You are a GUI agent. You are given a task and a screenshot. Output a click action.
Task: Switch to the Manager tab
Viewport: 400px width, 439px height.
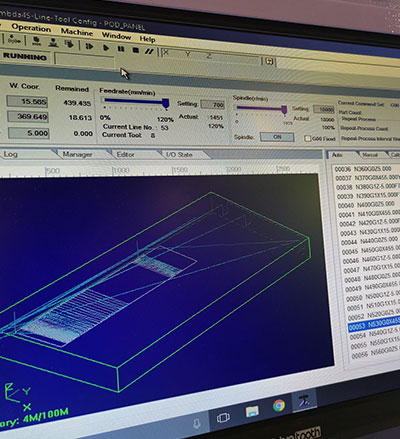point(77,154)
